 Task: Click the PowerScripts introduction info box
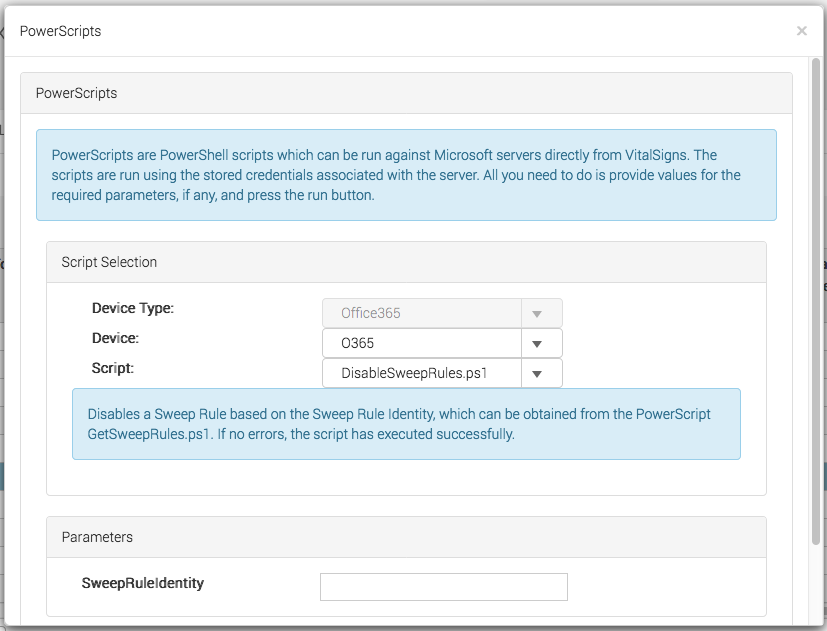pos(406,175)
